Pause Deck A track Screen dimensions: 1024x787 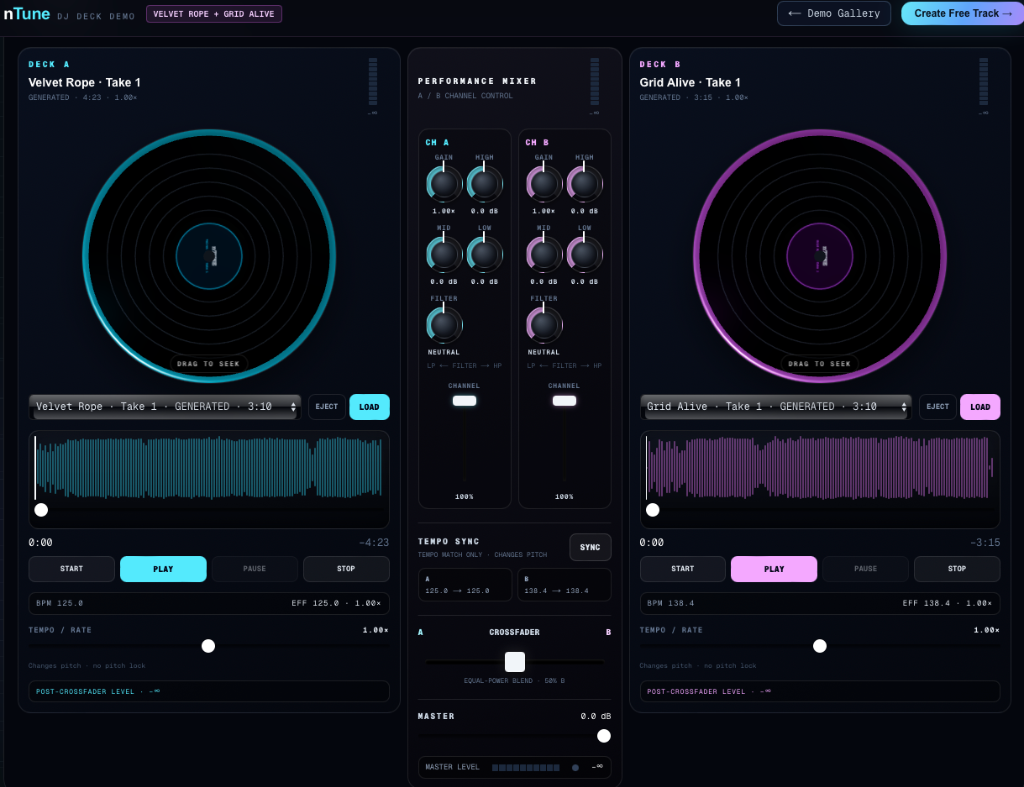[x=255, y=569]
